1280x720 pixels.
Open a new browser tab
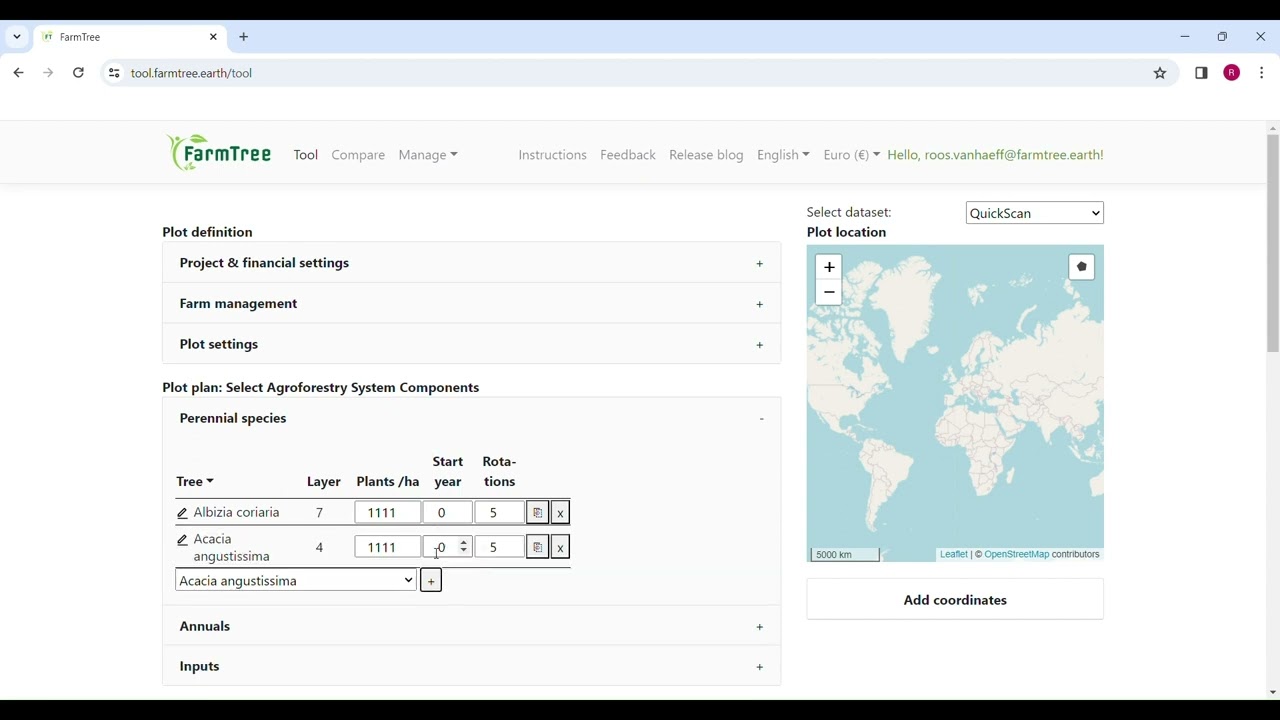tap(244, 37)
